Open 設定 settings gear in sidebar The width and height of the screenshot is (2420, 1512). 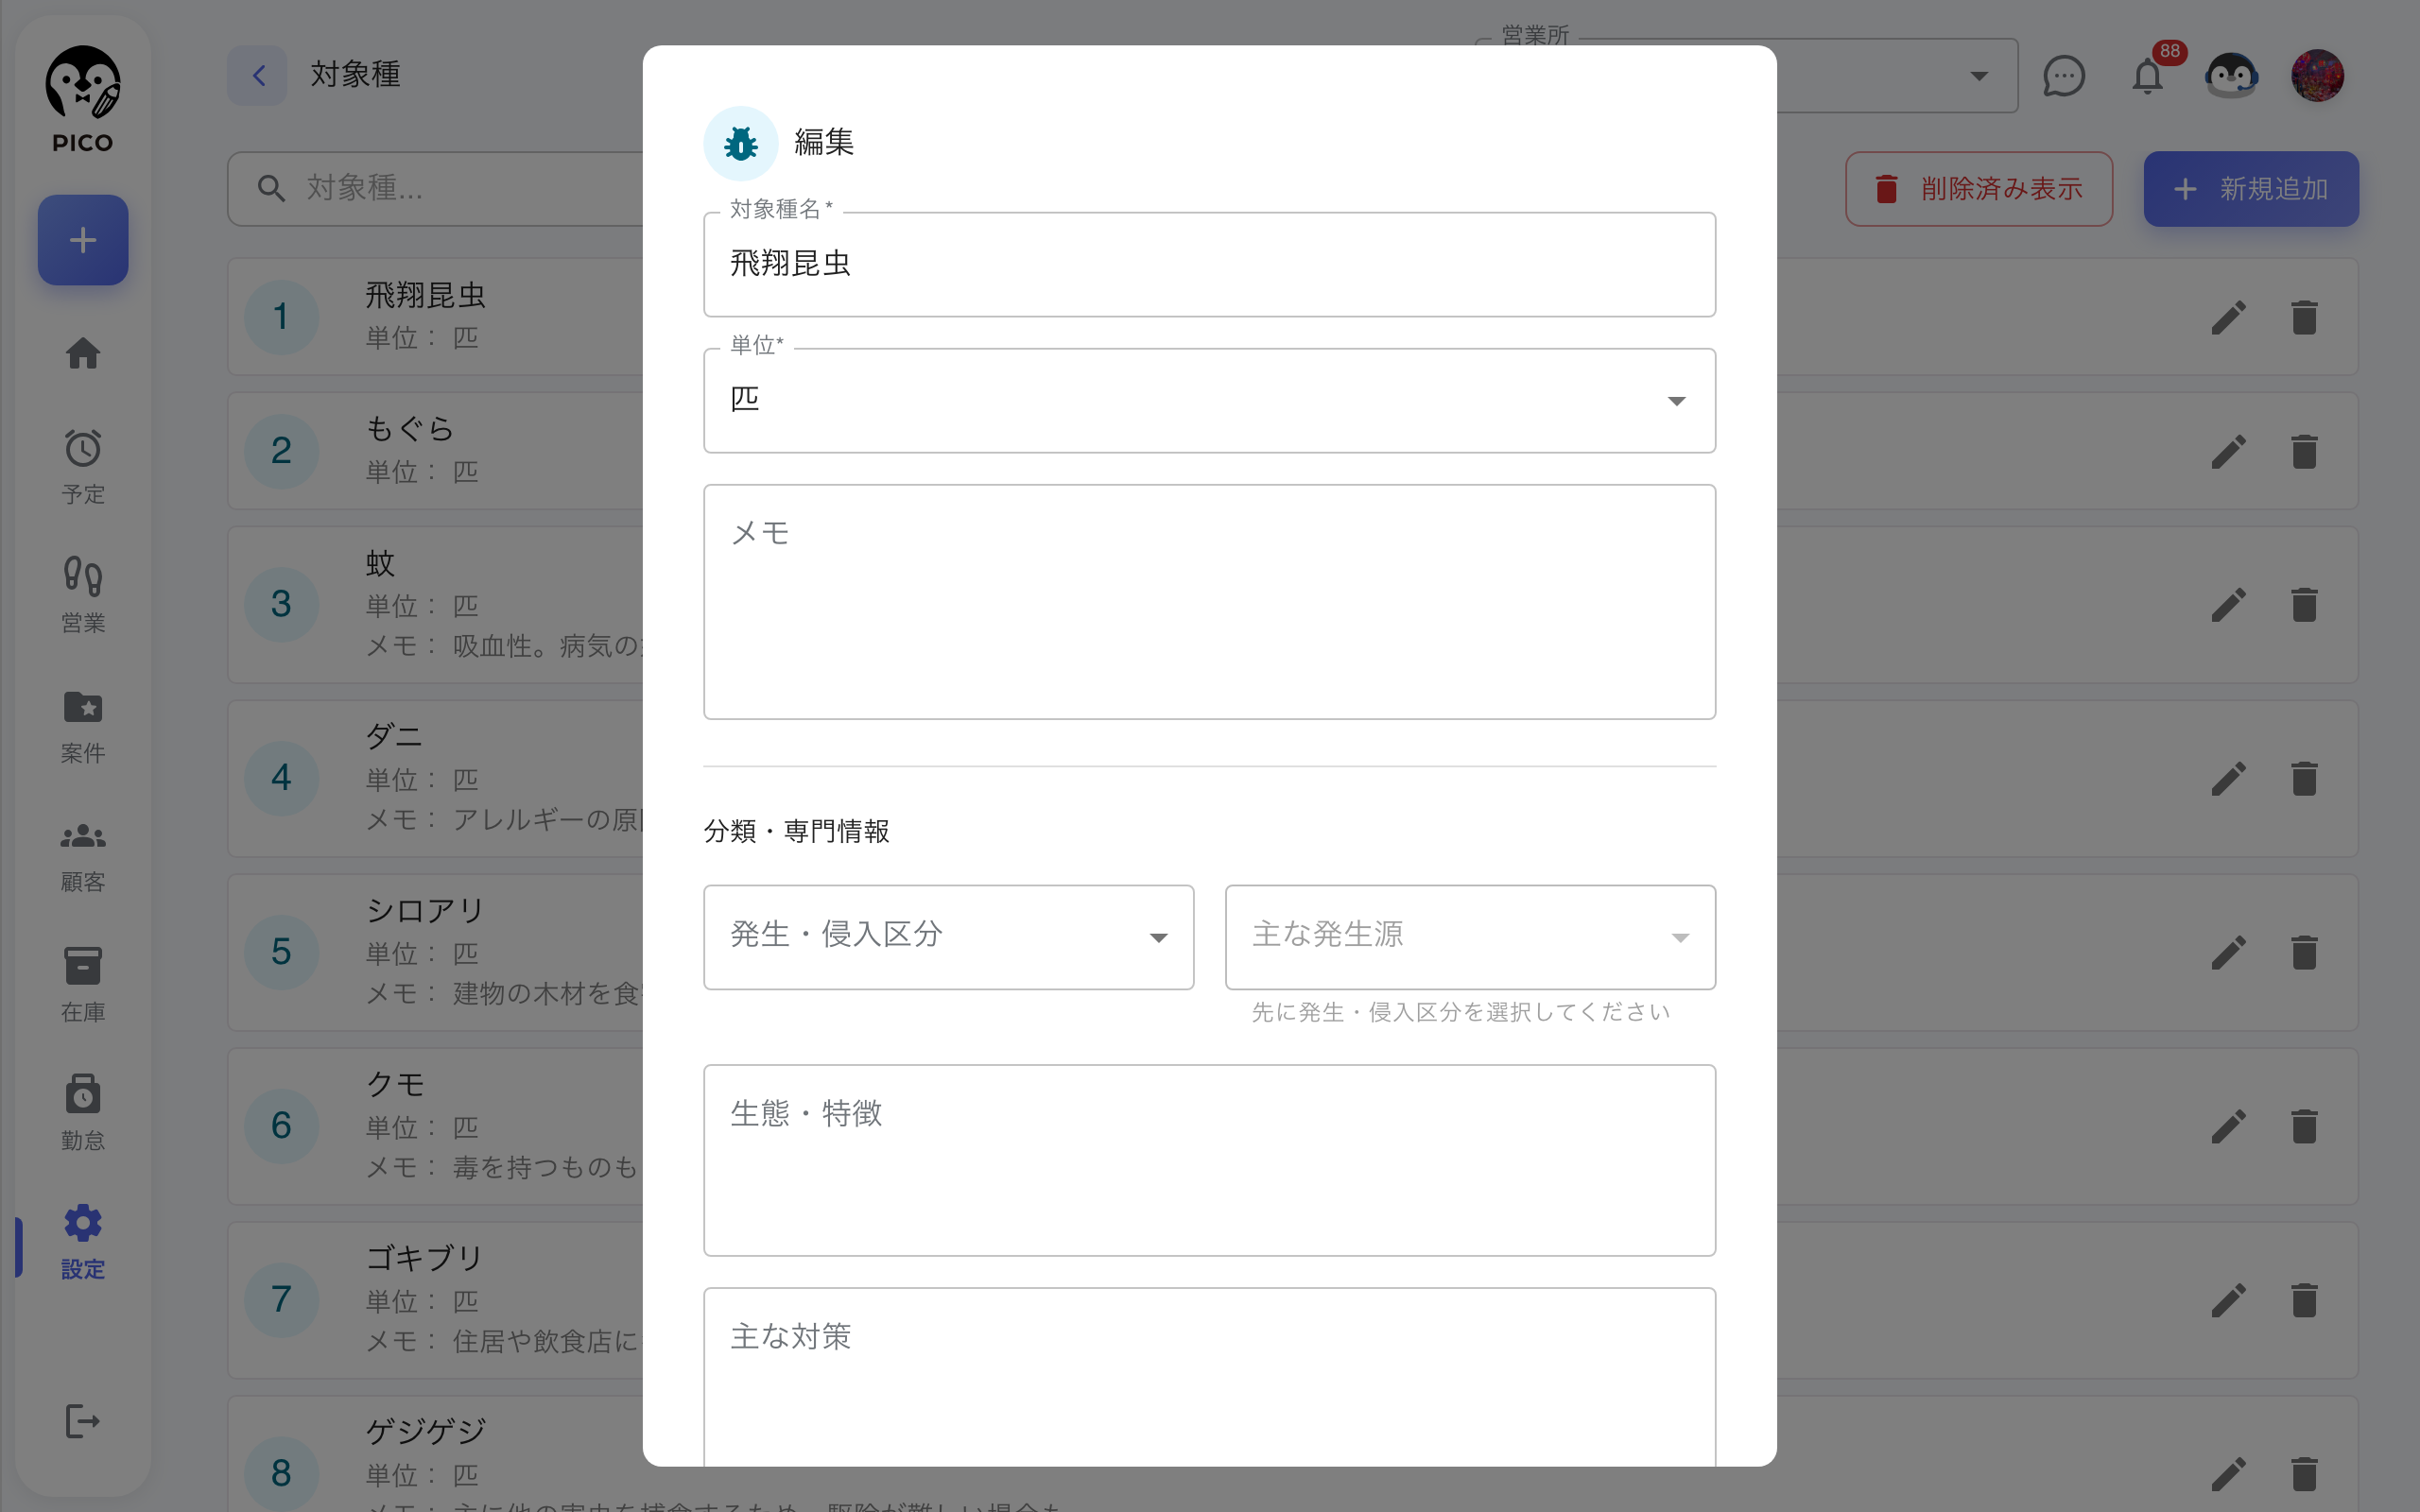(x=83, y=1242)
